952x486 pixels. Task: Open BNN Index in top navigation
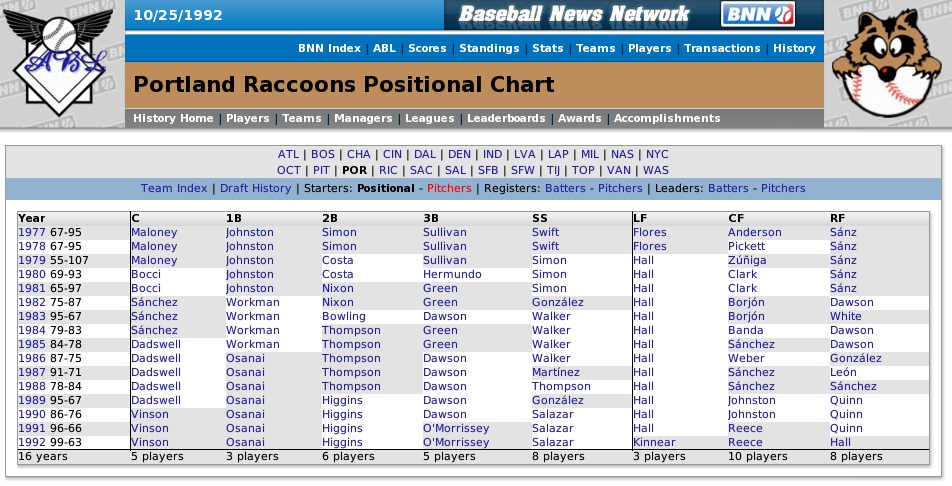tap(329, 49)
